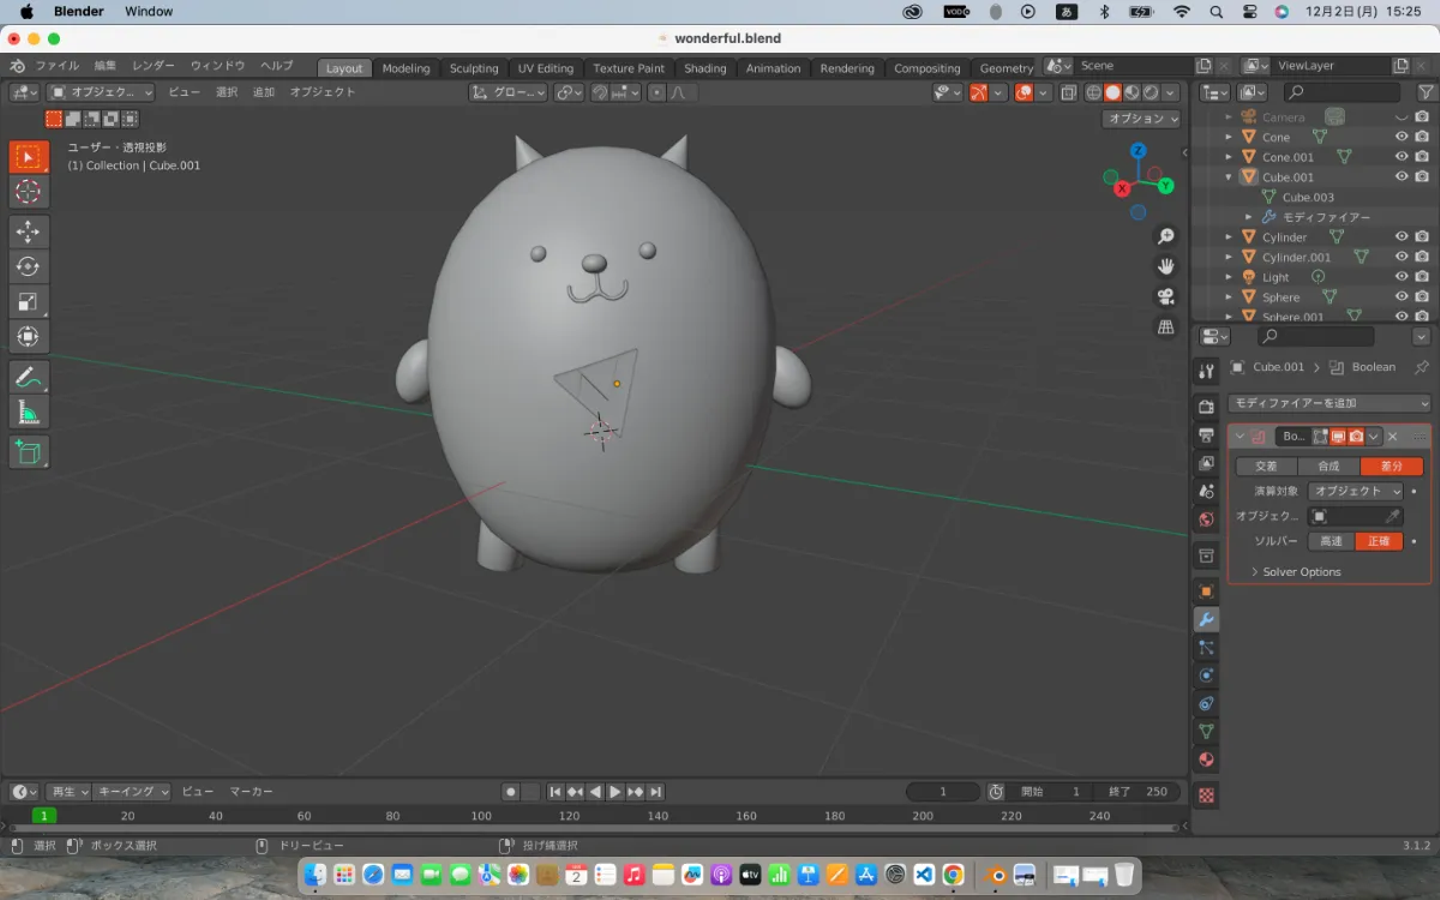Activate the Annotate pencil tool
1440x900 pixels.
point(28,377)
